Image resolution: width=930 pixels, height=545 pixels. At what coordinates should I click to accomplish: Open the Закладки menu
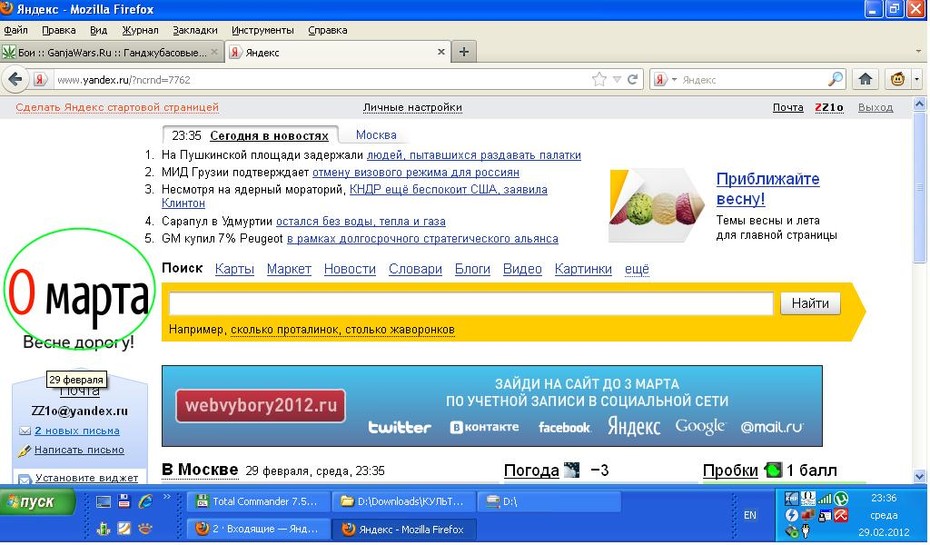195,30
